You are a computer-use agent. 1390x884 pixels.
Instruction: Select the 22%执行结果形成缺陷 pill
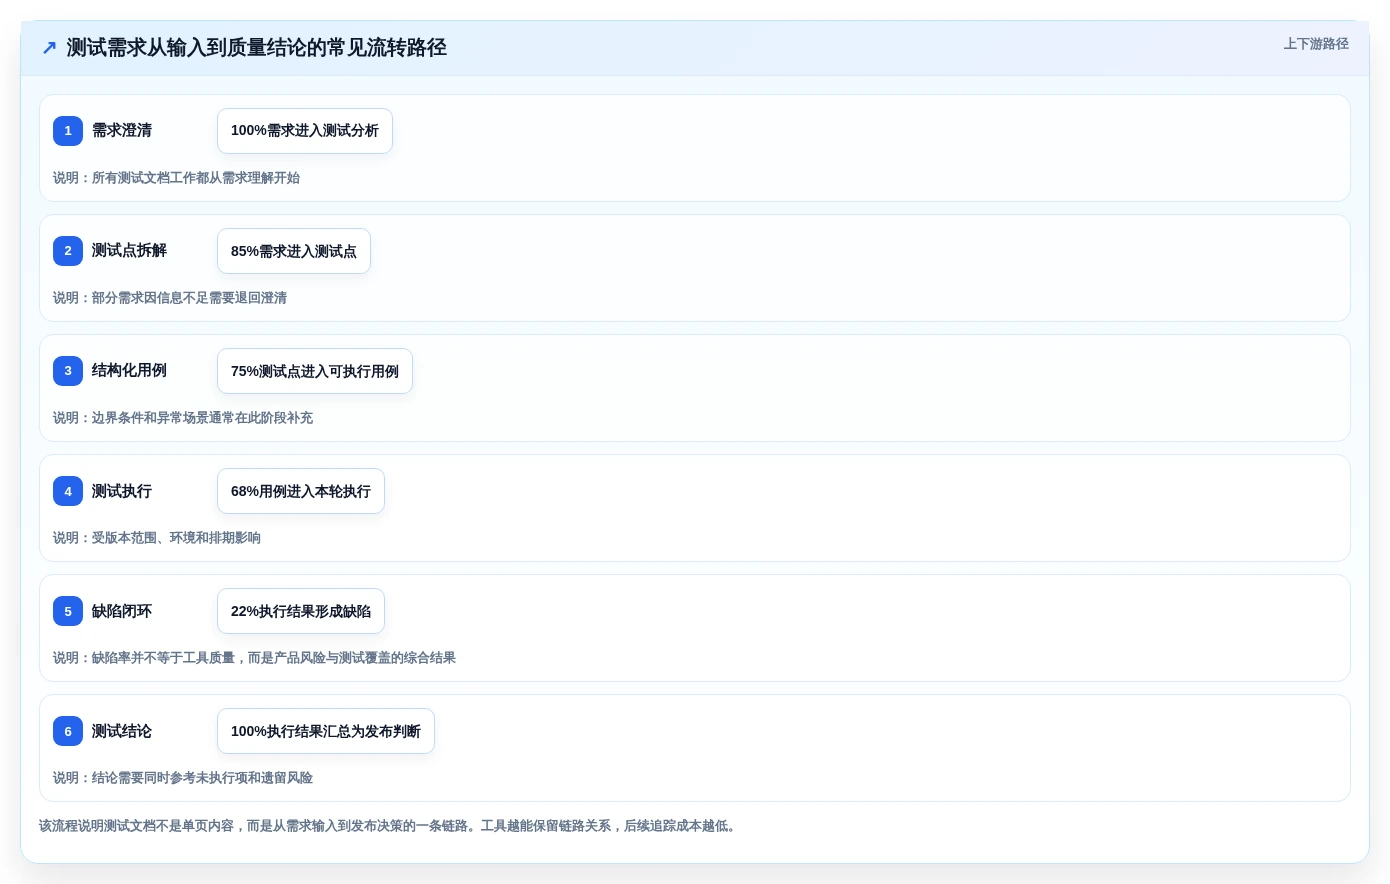(x=301, y=611)
